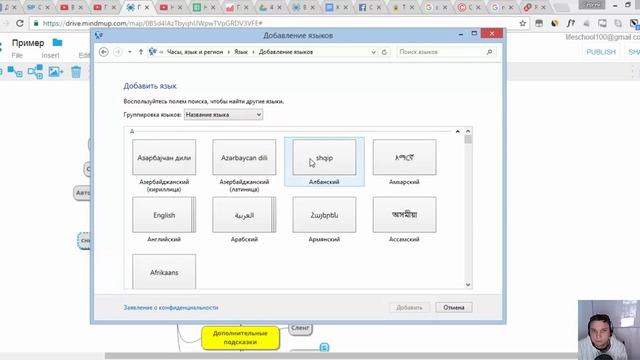Image resolution: width=640 pixels, height=360 pixels.
Task: Refresh the Добавление языков address bar
Action: tap(384, 52)
